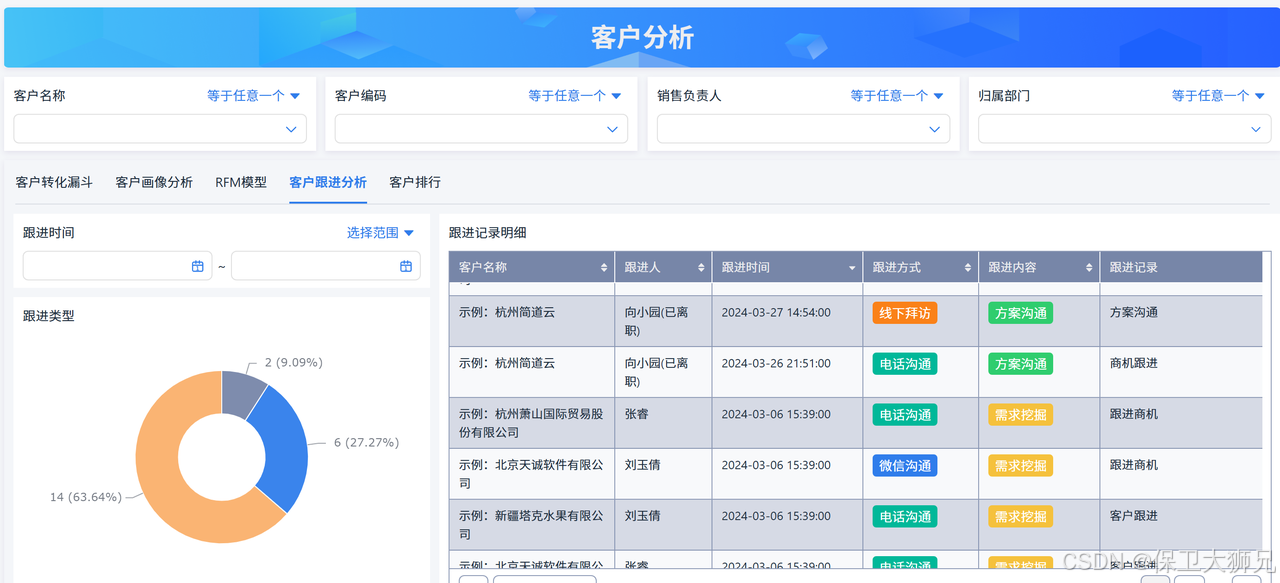Sort table by 跟进人 column

pyautogui.click(x=701, y=267)
